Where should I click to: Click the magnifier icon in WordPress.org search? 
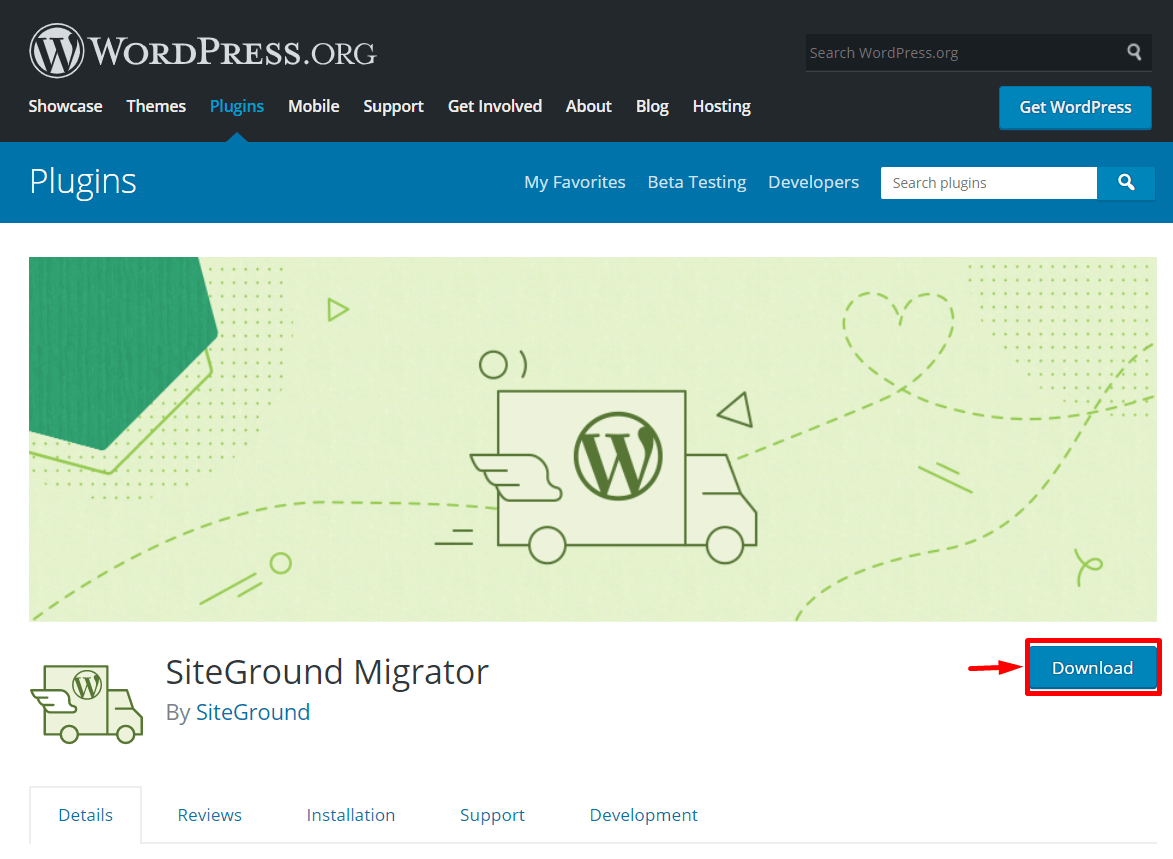coord(1134,52)
